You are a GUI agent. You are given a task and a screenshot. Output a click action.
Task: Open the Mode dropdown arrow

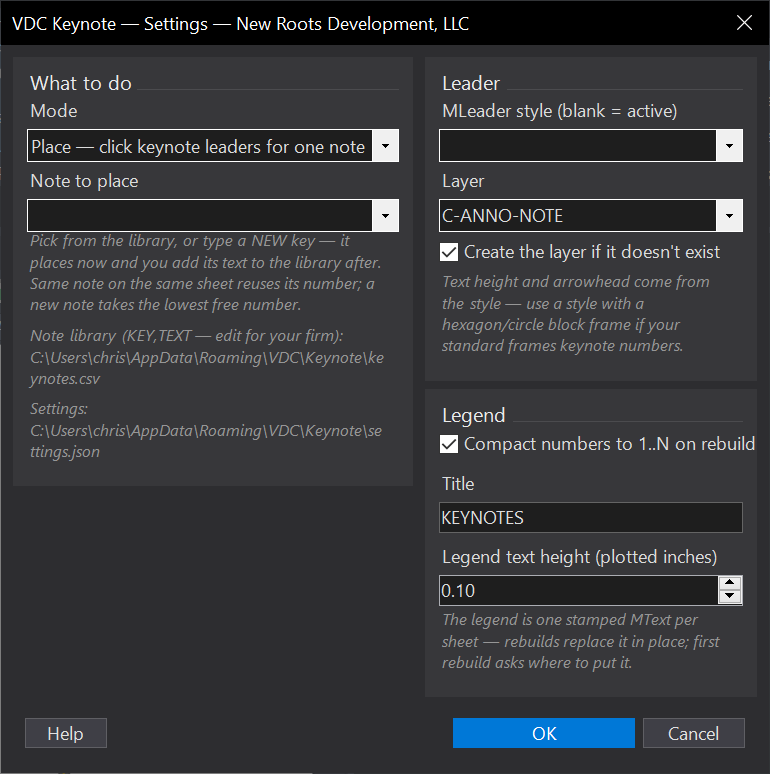(385, 146)
